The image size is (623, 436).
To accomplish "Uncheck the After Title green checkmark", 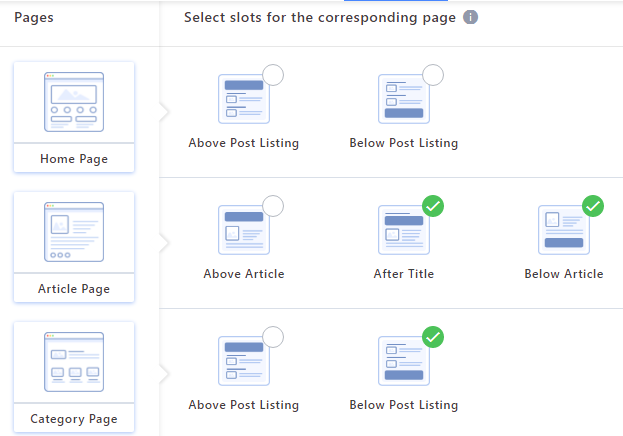I will pos(433,206).
